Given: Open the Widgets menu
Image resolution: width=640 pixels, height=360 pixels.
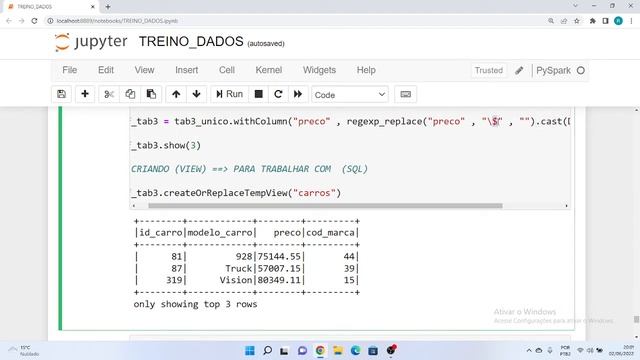Looking at the screenshot, I should (x=319, y=70).
